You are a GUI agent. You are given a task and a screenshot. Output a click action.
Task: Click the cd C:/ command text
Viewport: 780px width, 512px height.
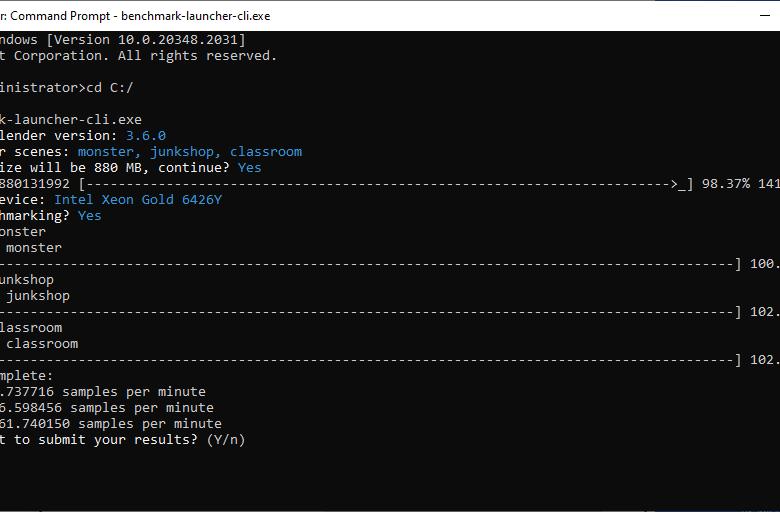[x=110, y=88]
